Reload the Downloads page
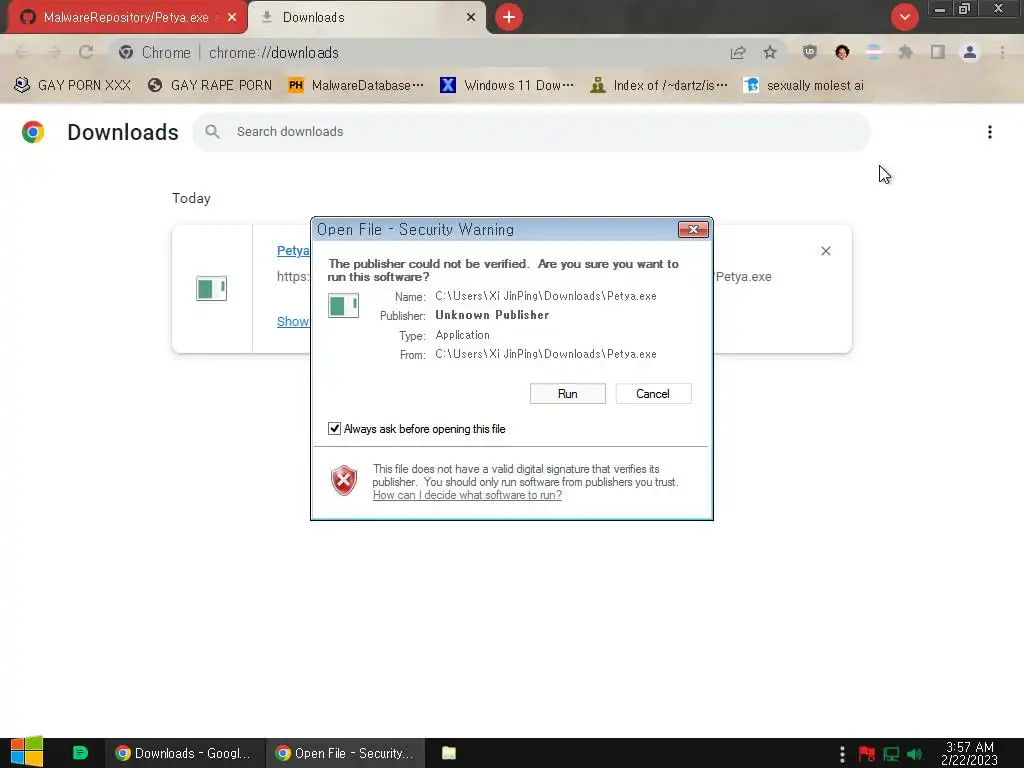Screen dimensions: 1024x768 86,52
